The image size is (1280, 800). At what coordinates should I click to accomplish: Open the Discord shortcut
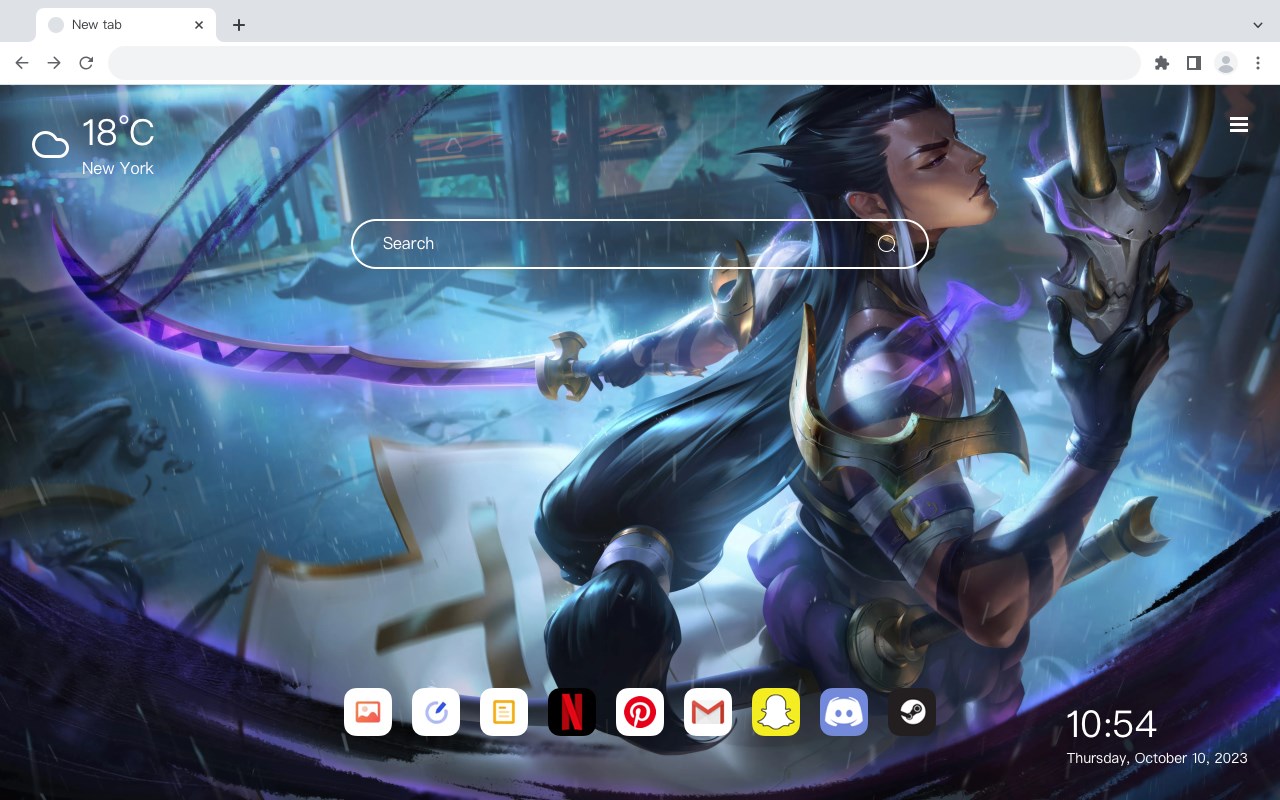coord(844,712)
